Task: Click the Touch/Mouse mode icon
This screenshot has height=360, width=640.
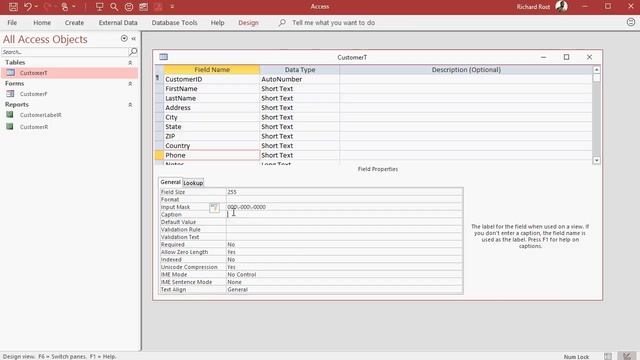Action: [65, 7]
